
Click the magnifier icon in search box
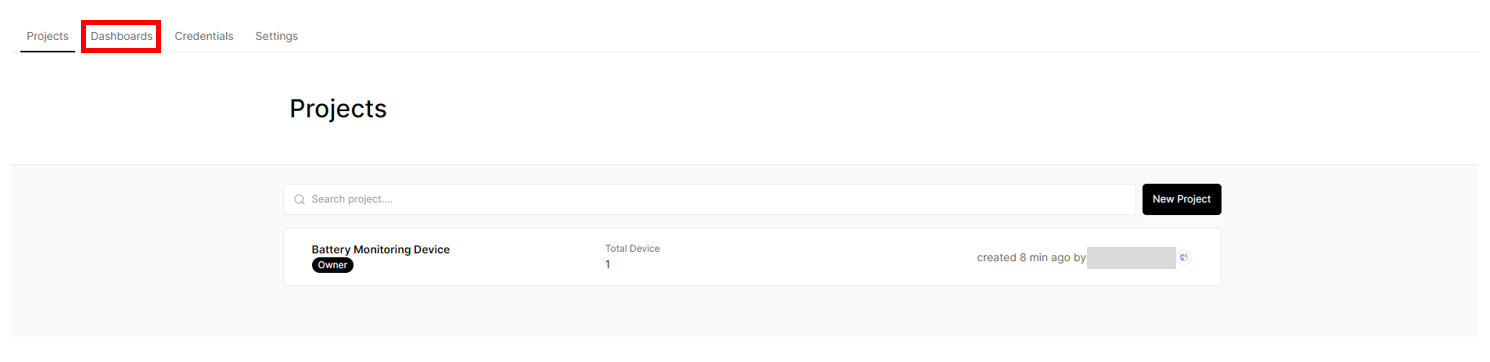click(x=299, y=199)
